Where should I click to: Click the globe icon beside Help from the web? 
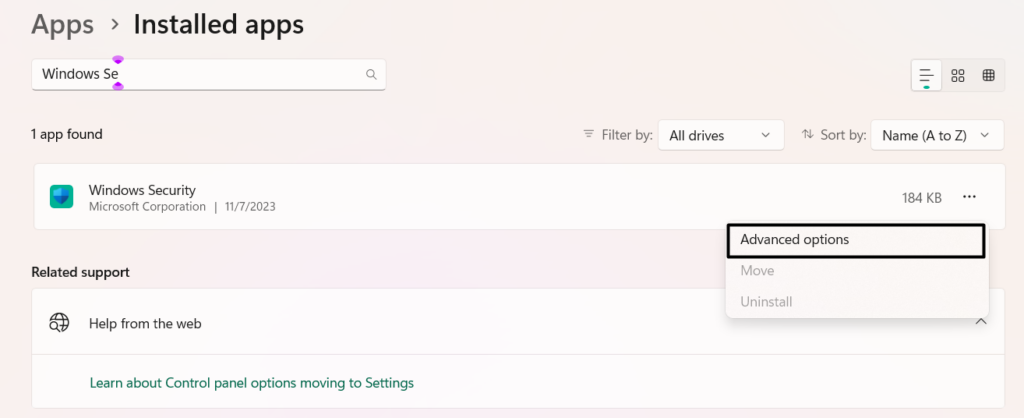tap(60, 323)
